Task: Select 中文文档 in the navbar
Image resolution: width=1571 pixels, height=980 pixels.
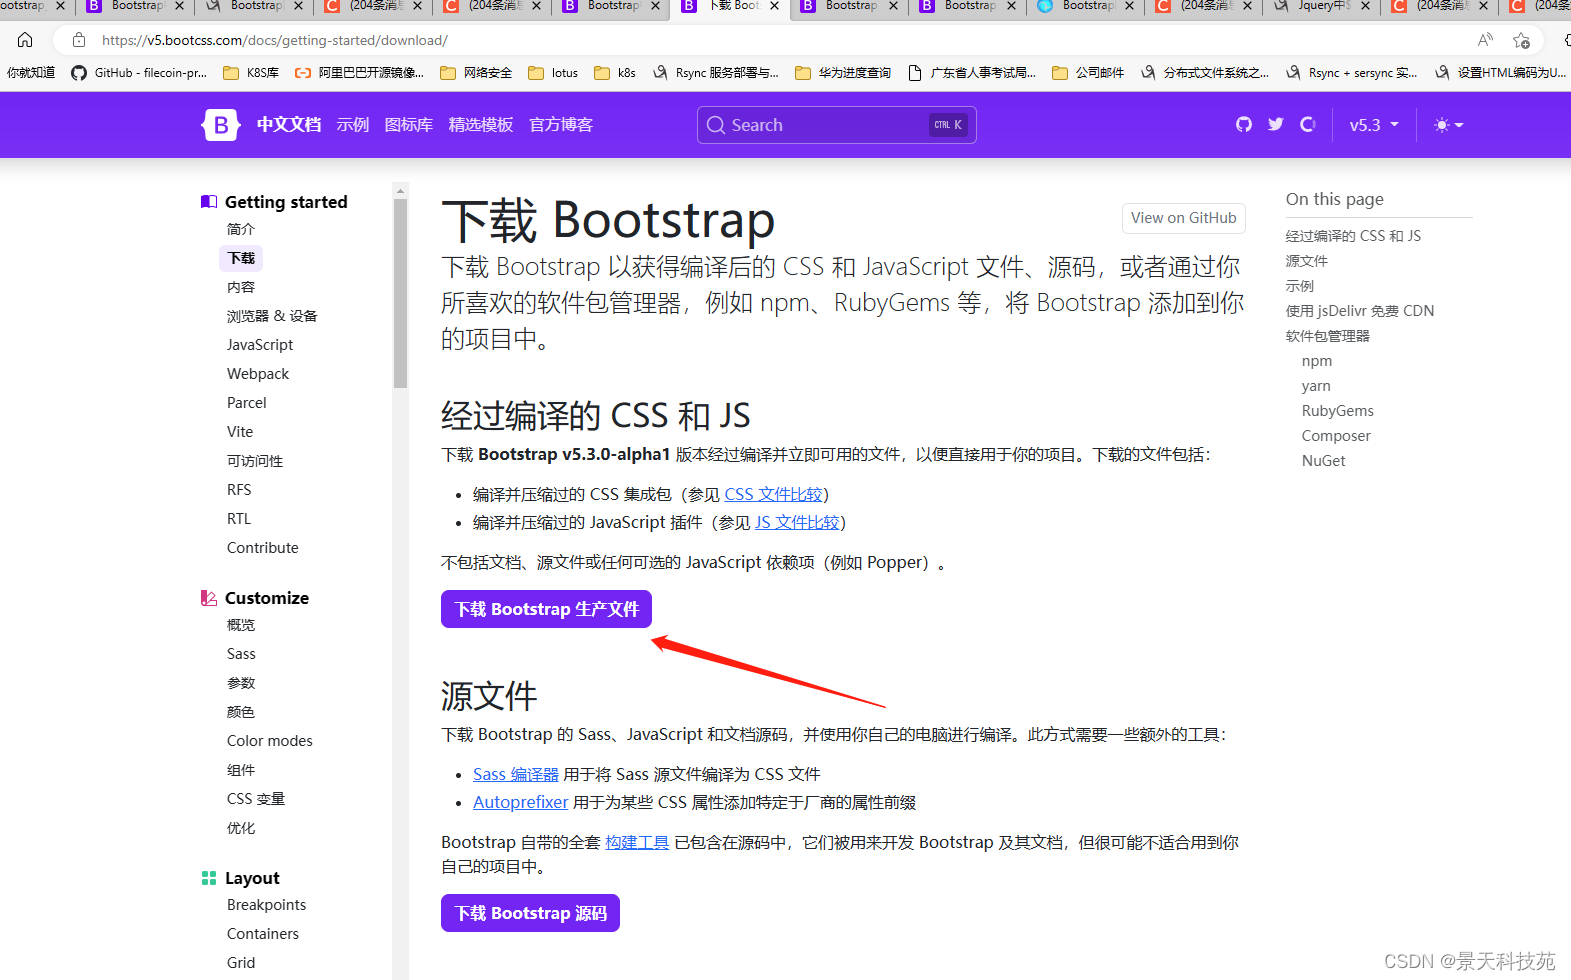Action: pyautogui.click(x=289, y=125)
